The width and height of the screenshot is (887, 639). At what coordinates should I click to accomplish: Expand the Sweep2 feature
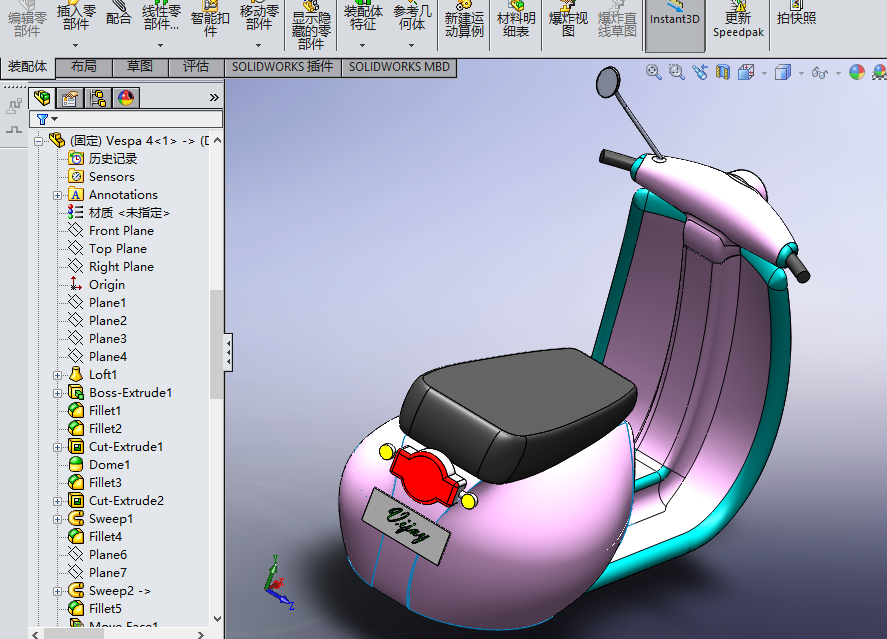(x=58, y=591)
